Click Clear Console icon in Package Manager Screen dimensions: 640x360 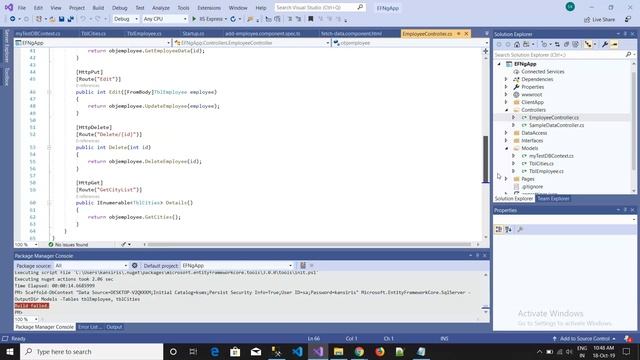click(x=303, y=265)
